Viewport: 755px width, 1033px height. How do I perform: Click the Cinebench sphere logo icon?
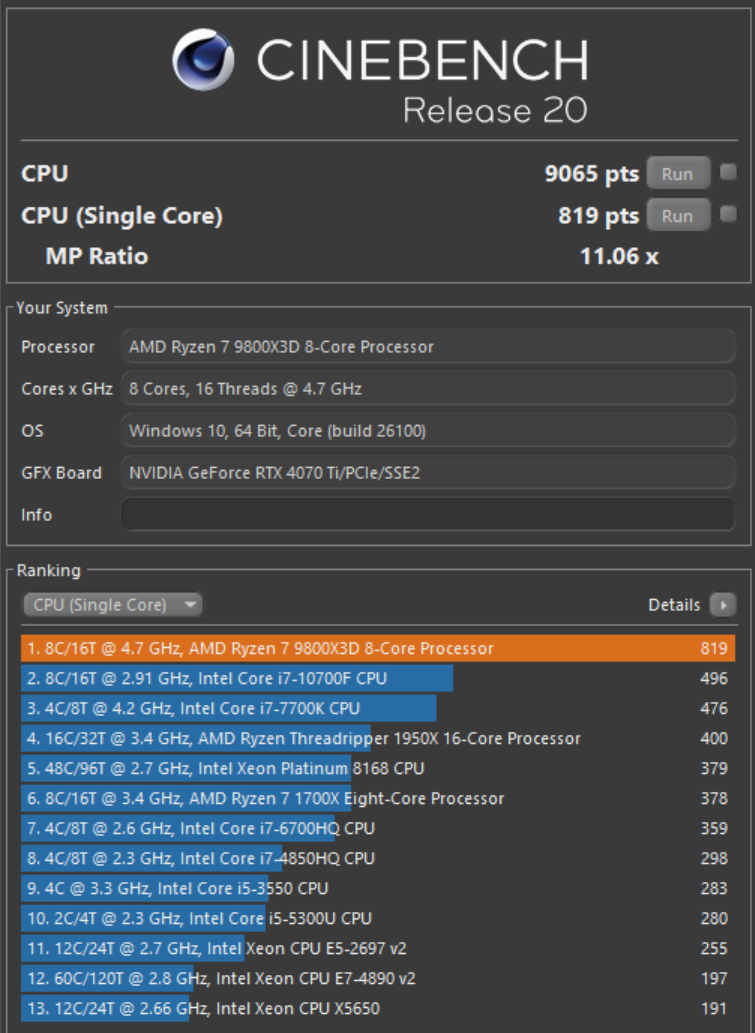tap(203, 59)
